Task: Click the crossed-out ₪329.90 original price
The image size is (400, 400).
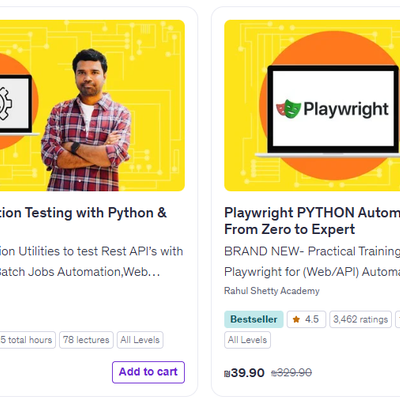Action: click(x=291, y=373)
